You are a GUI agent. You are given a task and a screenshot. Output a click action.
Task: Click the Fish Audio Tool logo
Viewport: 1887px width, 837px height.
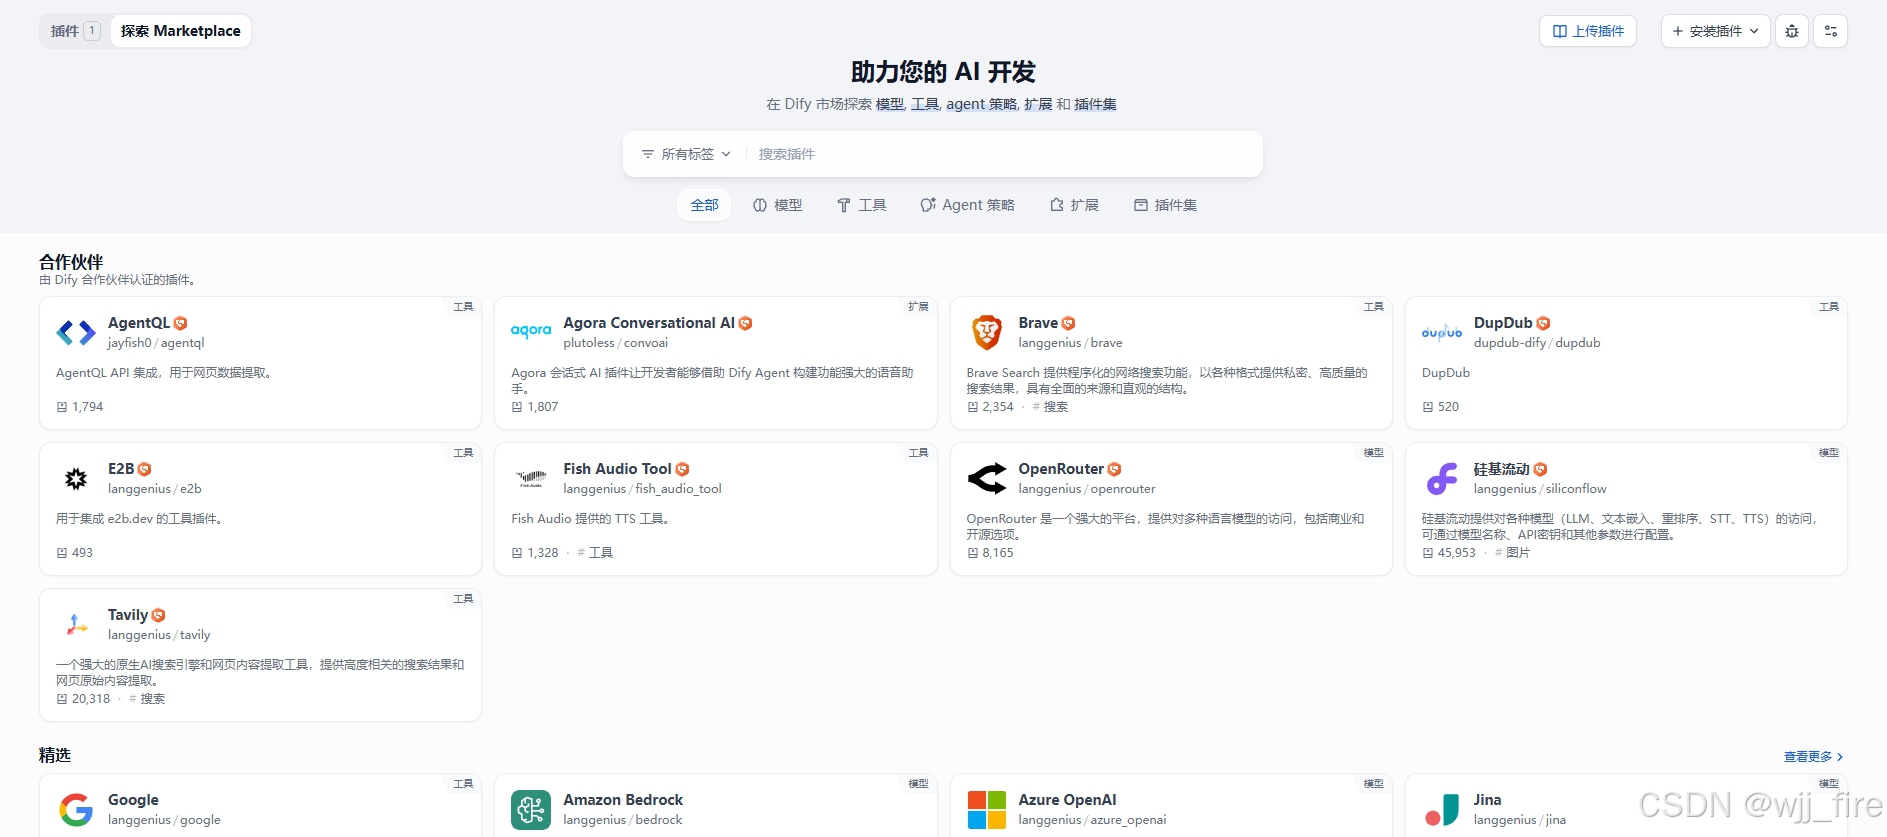click(x=531, y=478)
